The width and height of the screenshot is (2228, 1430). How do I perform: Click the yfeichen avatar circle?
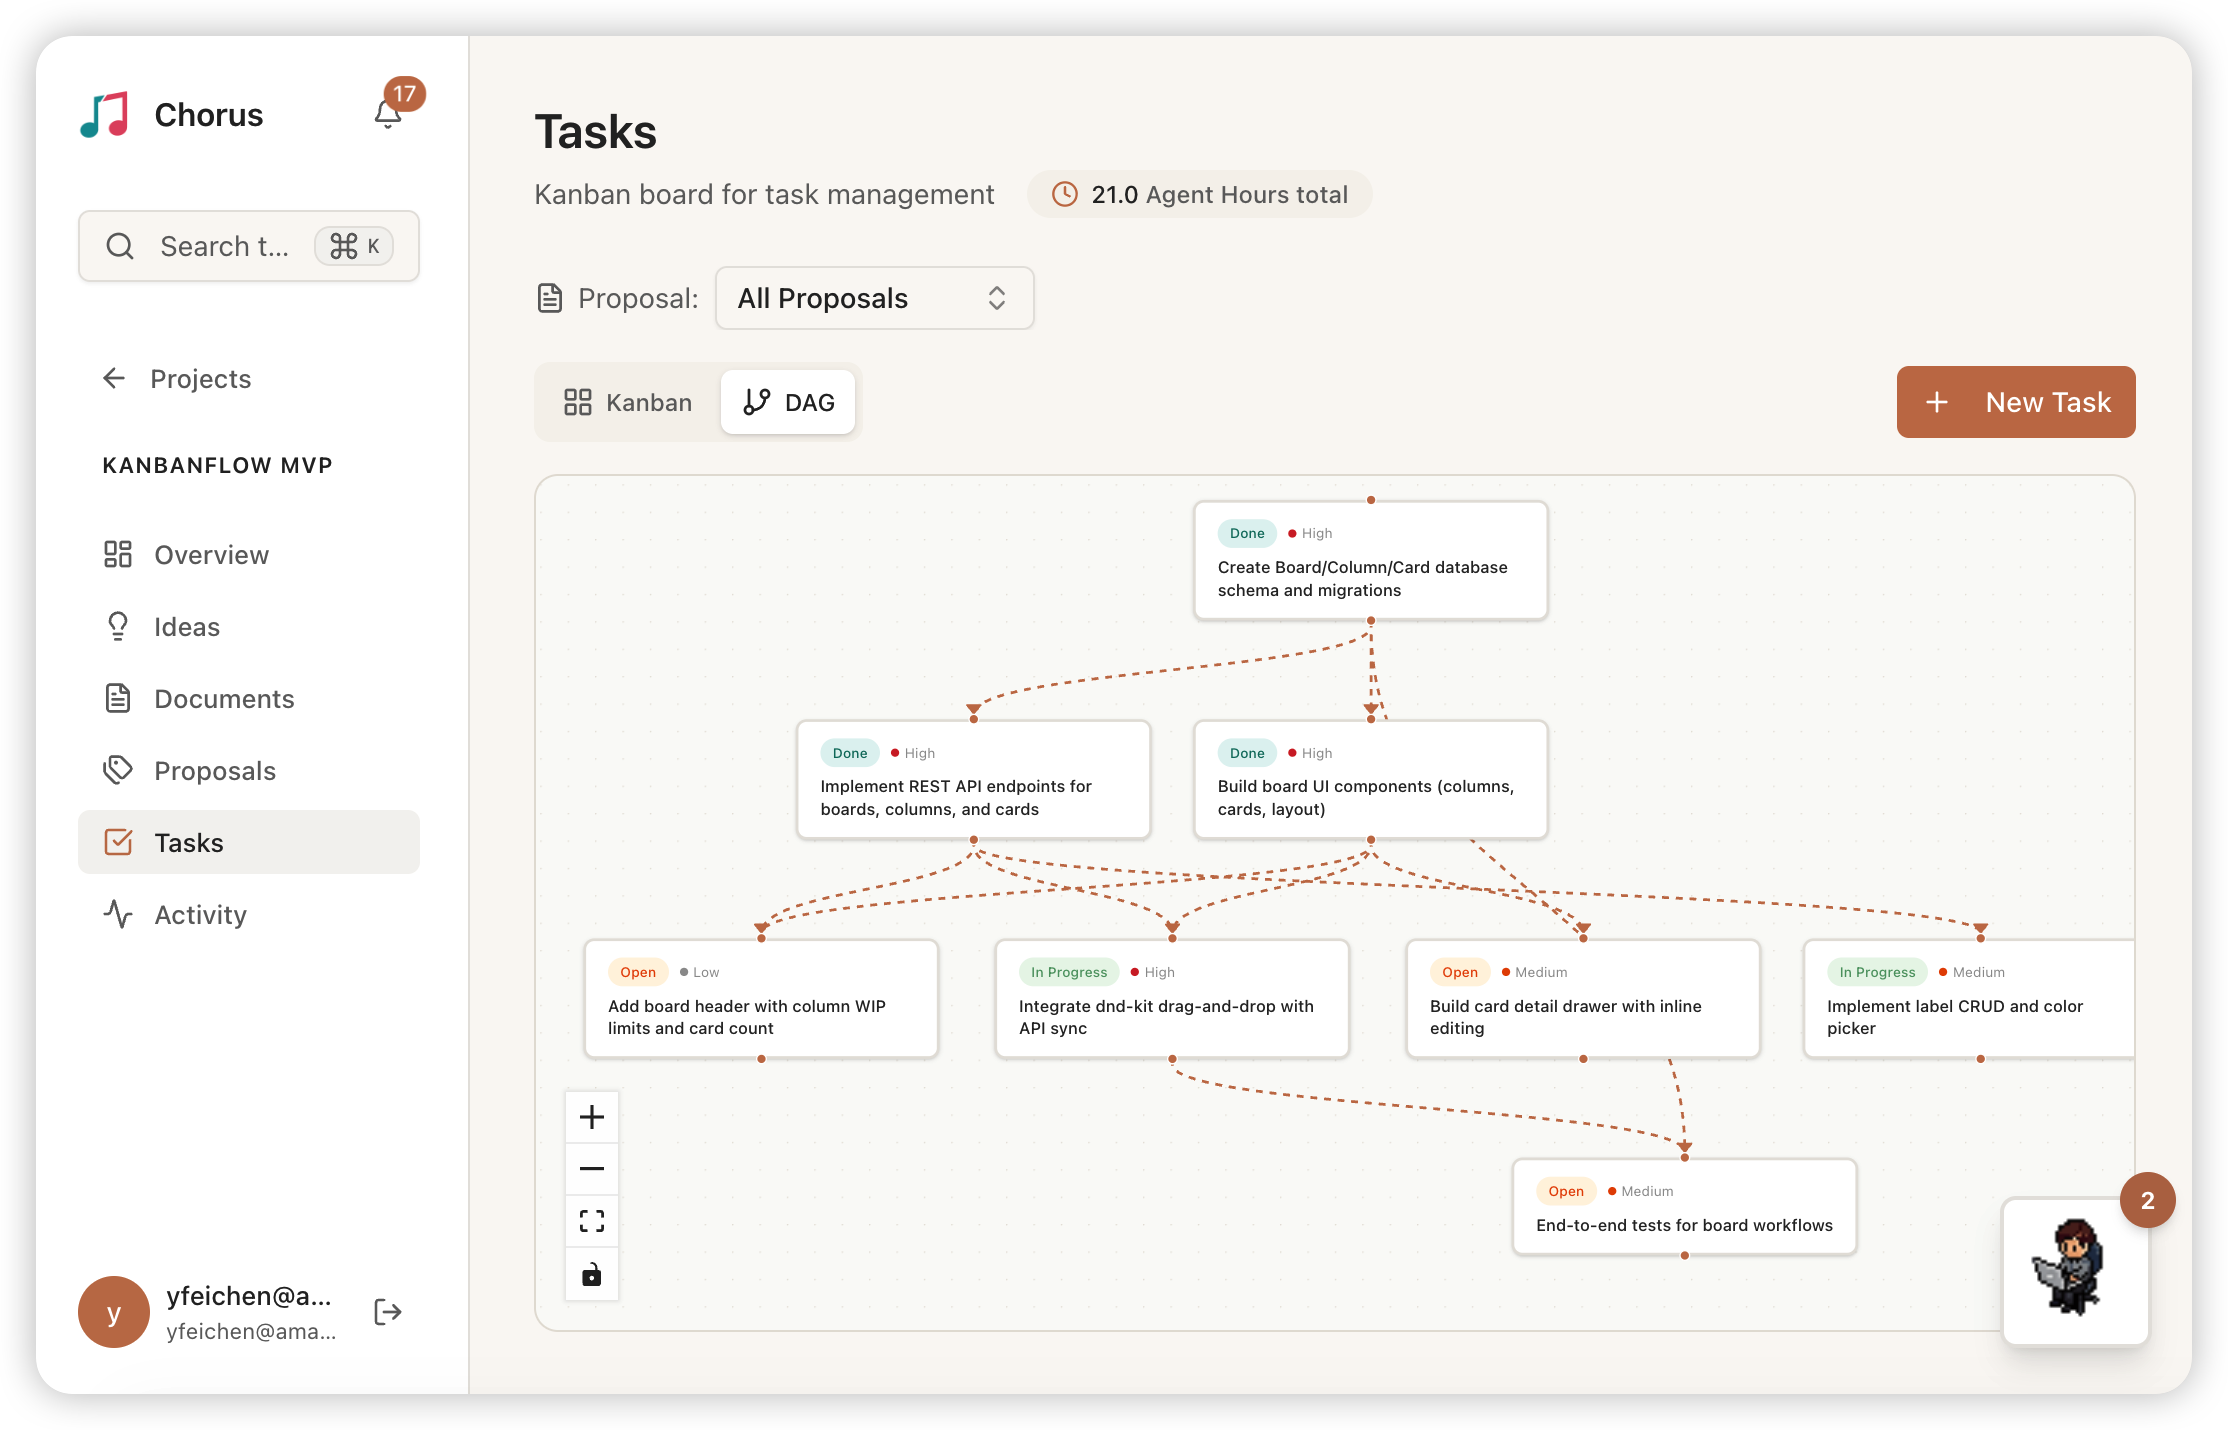113,1312
